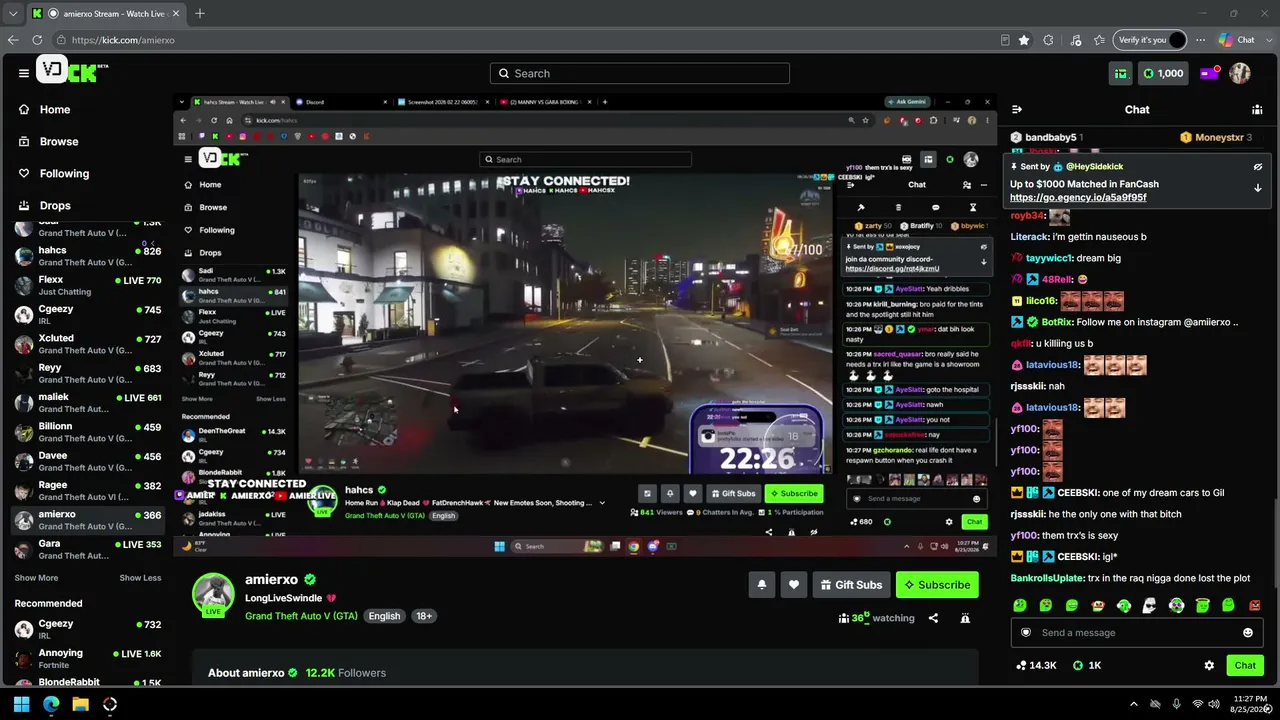Screen dimensions: 1280x720
Task: Click the English language tag
Action: pos(384,616)
